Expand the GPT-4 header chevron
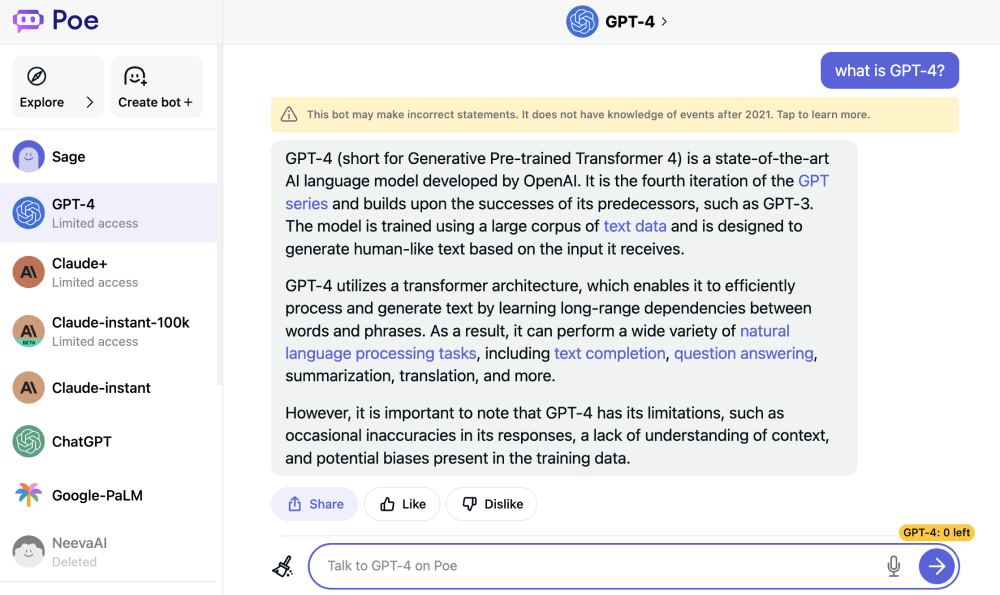Image resolution: width=1000 pixels, height=595 pixels. pos(664,21)
